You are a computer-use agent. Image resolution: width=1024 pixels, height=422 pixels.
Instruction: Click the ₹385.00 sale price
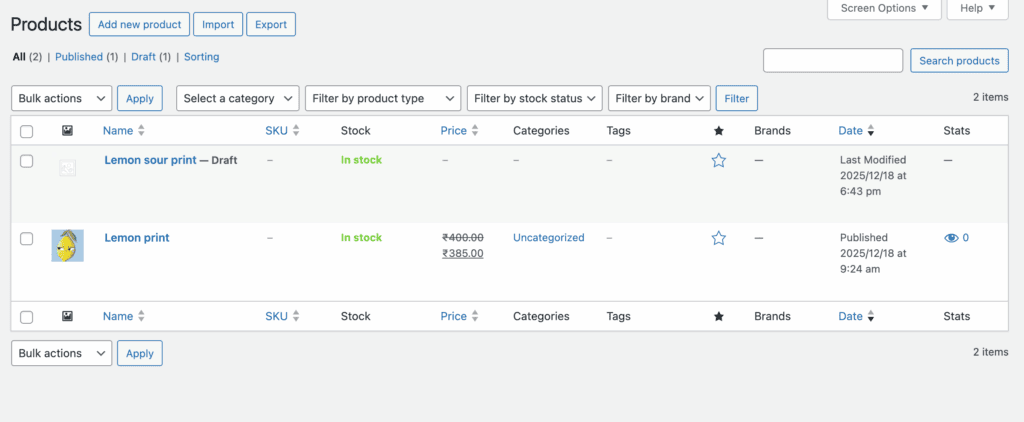[463, 253]
